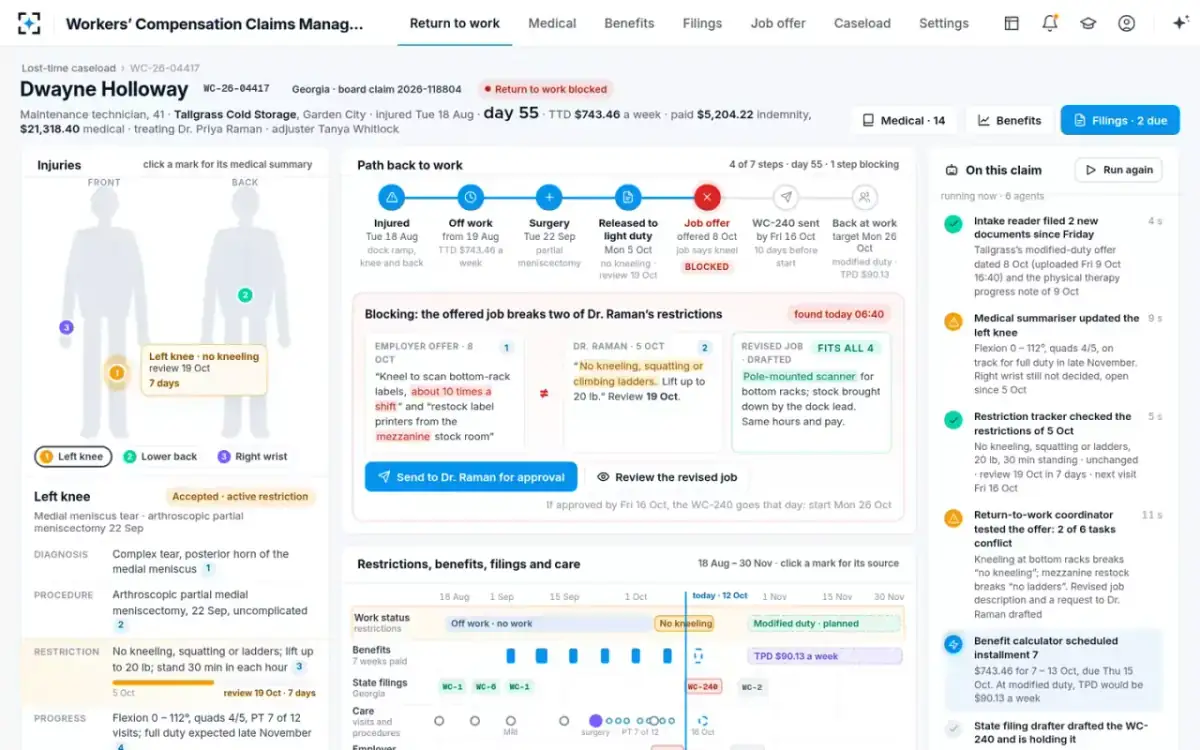Open the layout panel icon
1200x750 pixels.
point(1011,23)
